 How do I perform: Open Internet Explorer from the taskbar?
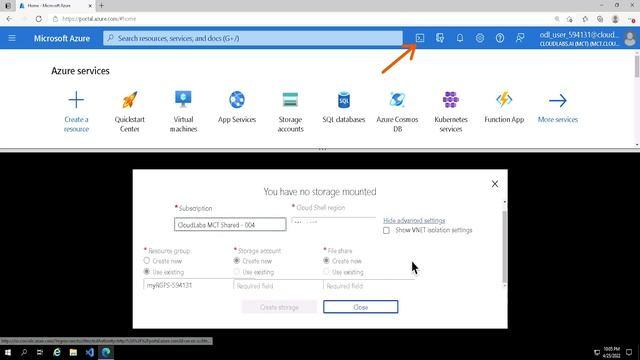click(x=57, y=352)
